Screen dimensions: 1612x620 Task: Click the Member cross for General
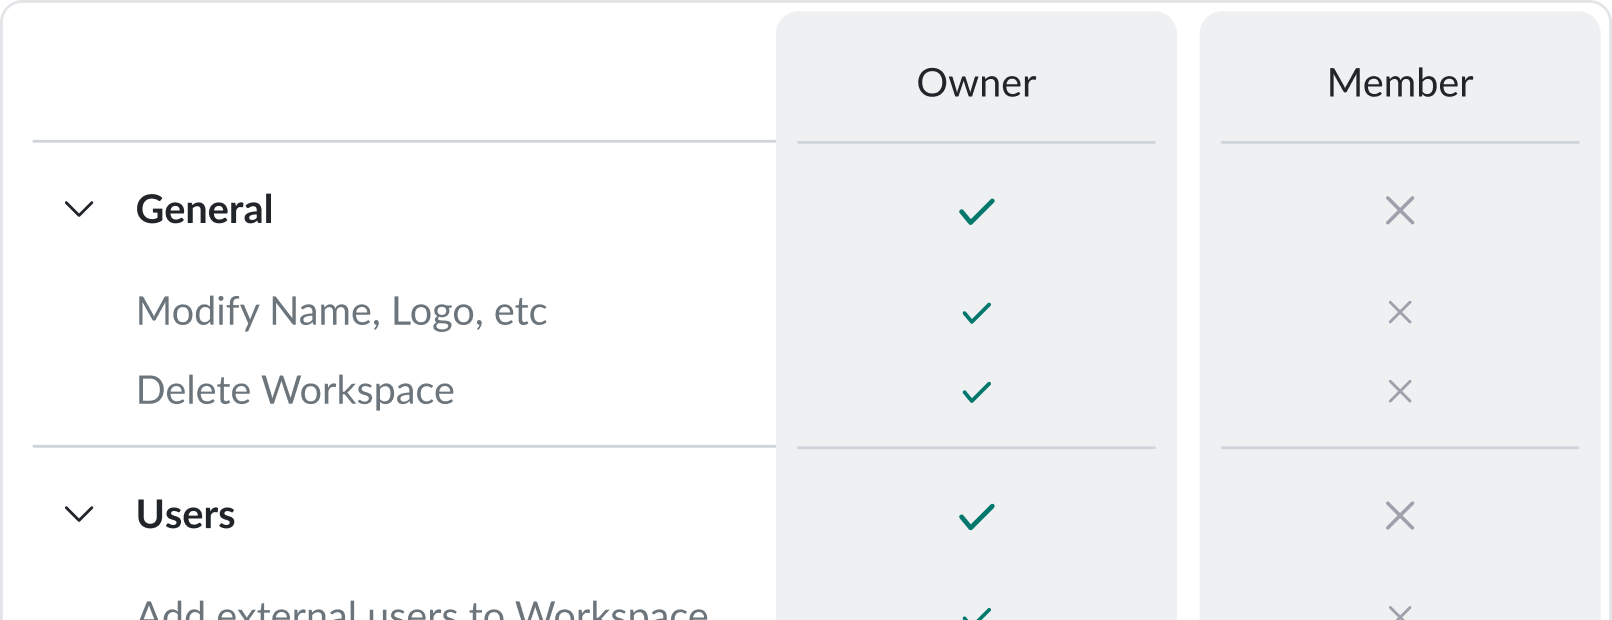(1400, 210)
